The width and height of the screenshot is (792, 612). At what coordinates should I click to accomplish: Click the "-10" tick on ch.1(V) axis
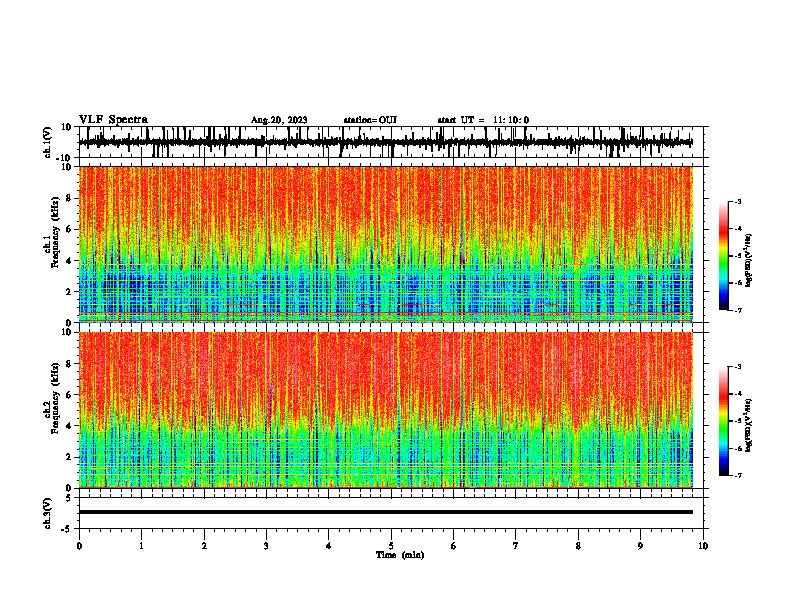click(x=65, y=158)
